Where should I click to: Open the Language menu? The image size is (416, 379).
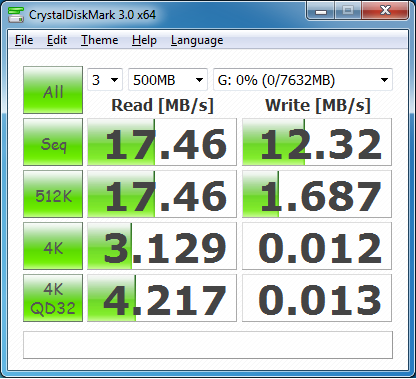(197, 40)
